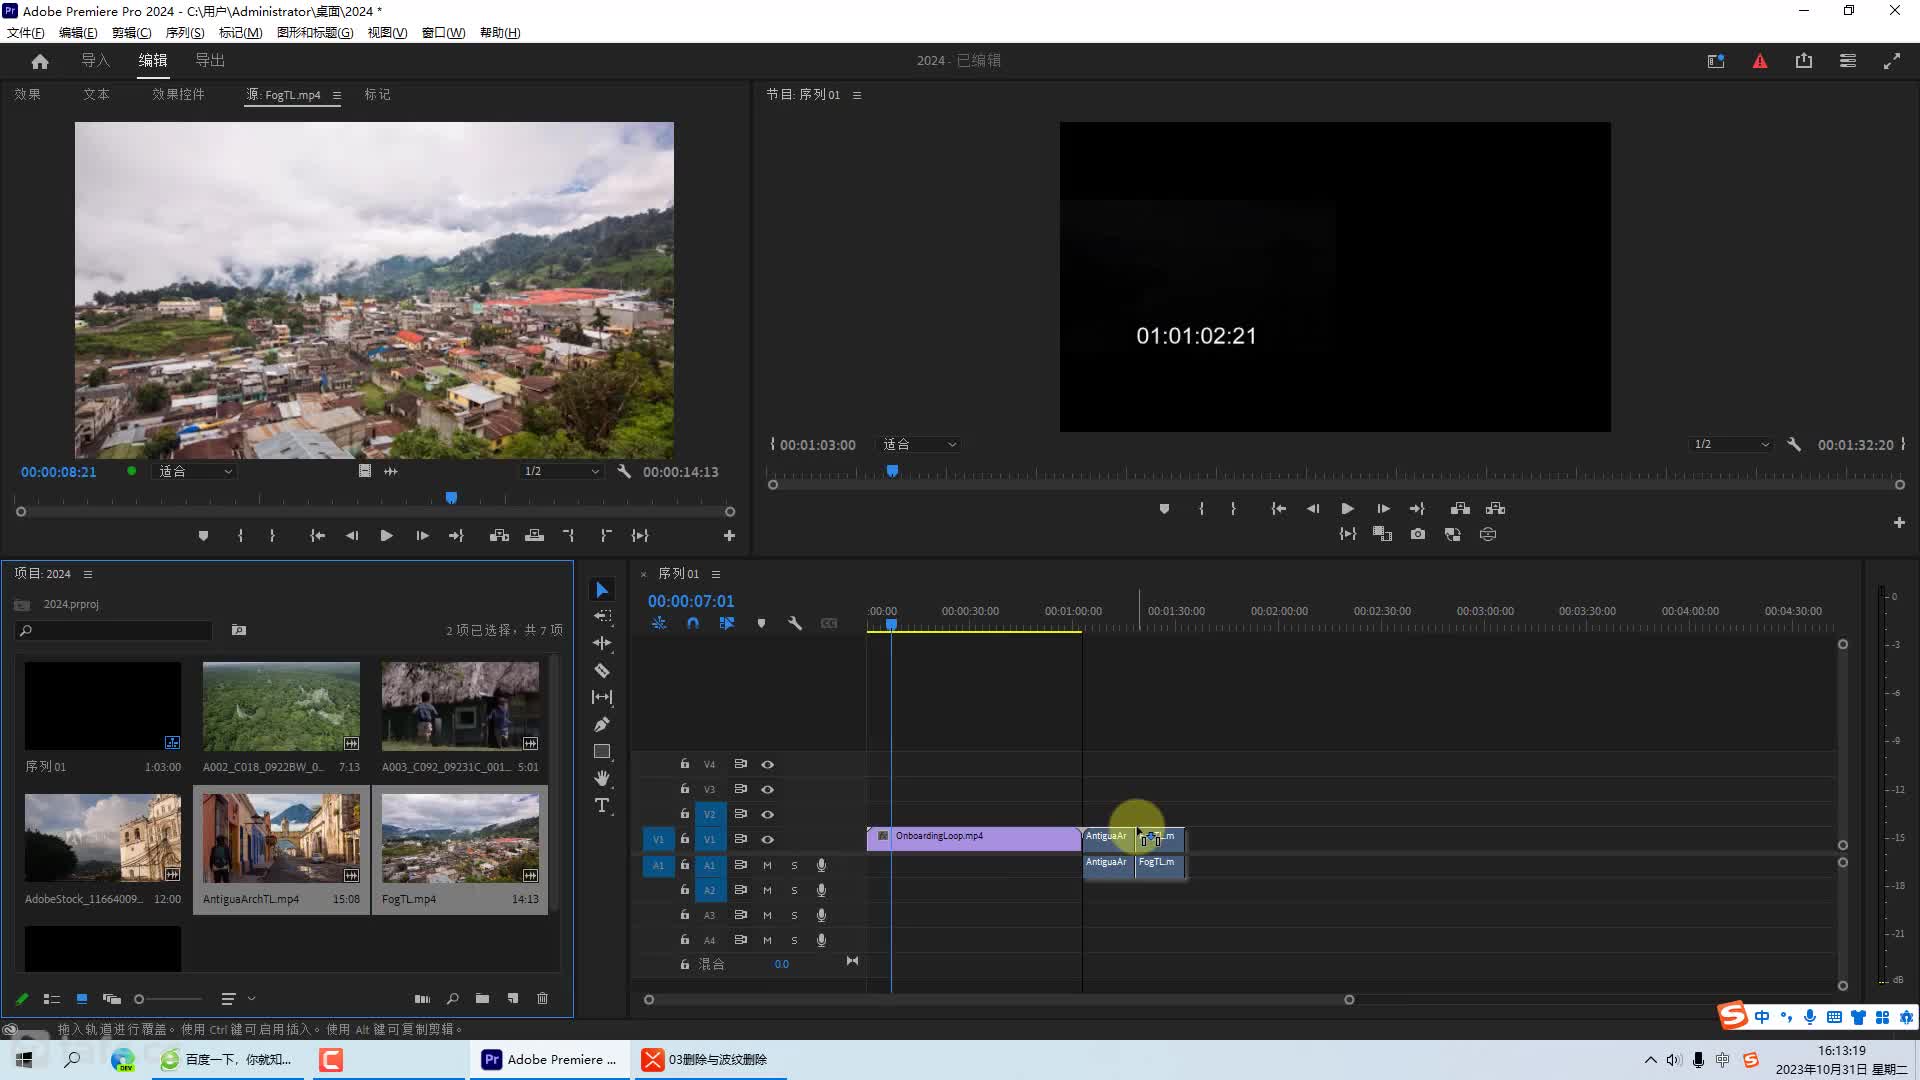Image resolution: width=1920 pixels, height=1080 pixels.
Task: Open the Program Monitor panel menu next to 节目: 序列01
Action: tap(857, 95)
